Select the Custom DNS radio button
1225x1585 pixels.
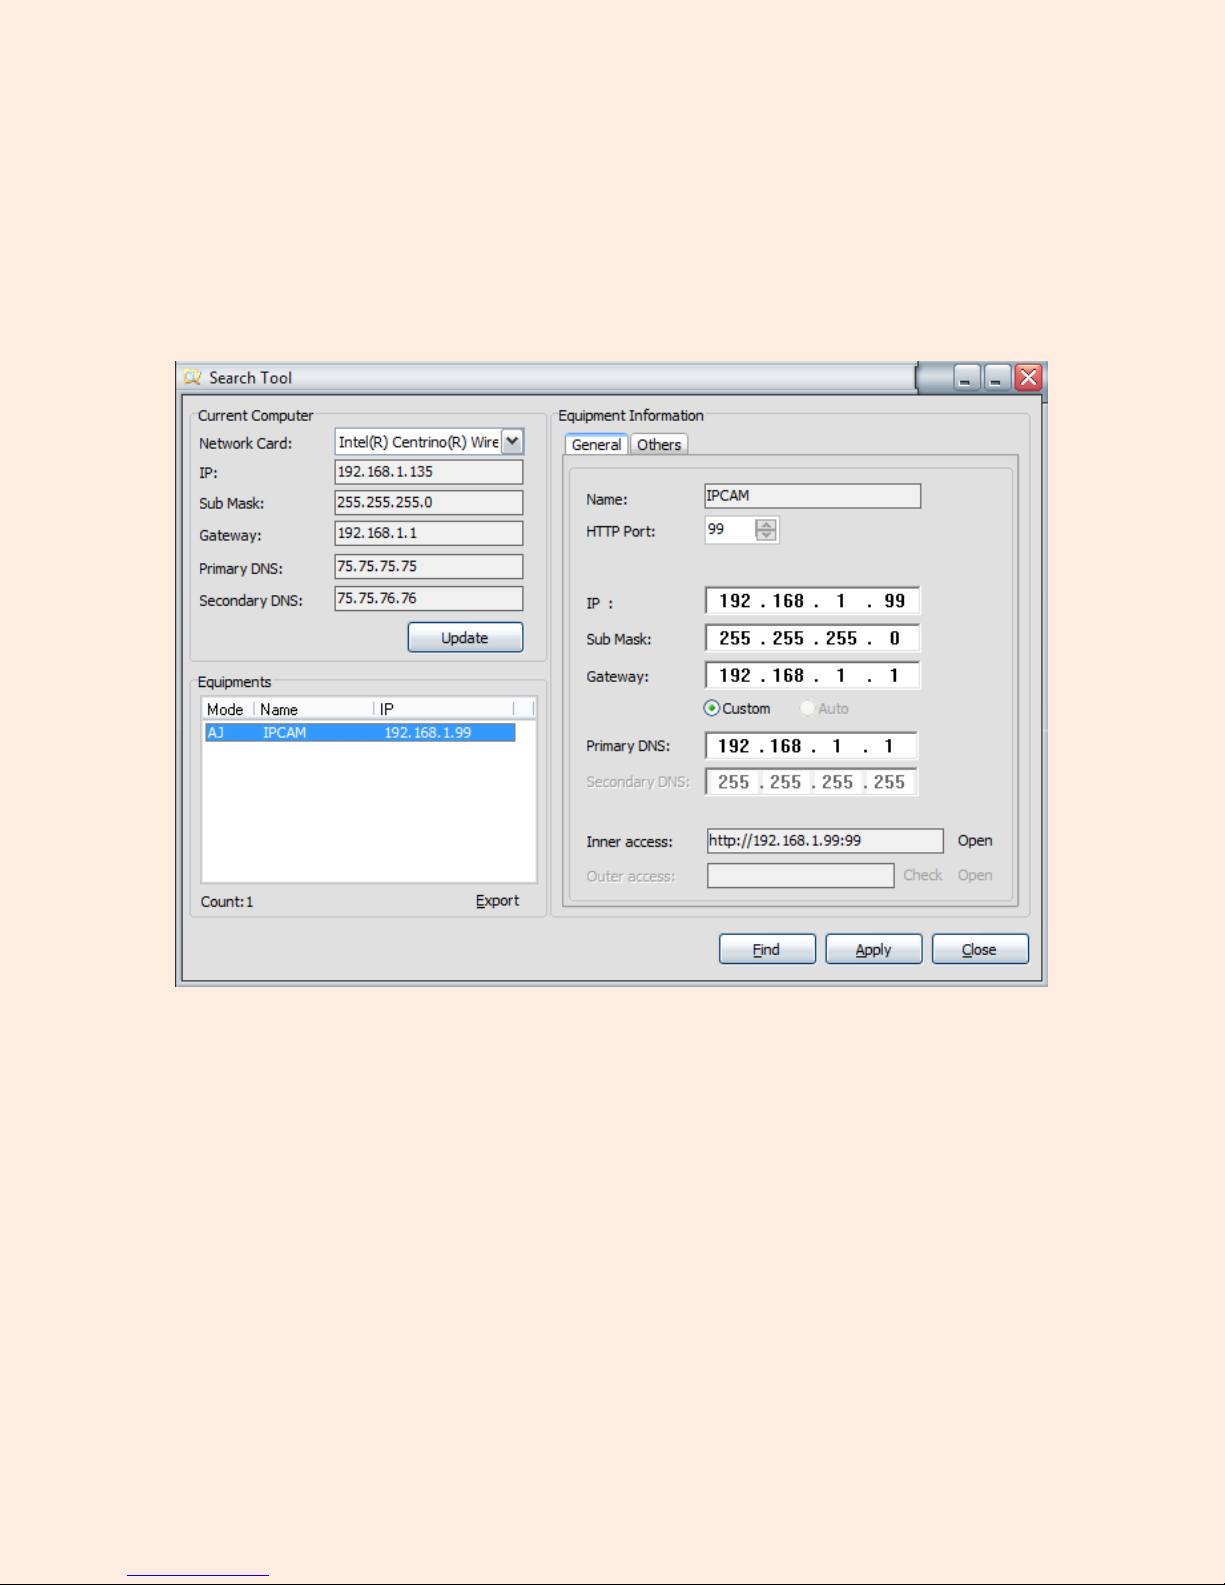pyautogui.click(x=712, y=708)
